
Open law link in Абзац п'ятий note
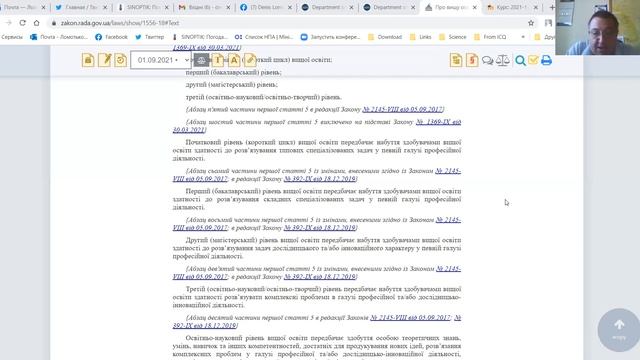(x=402, y=109)
